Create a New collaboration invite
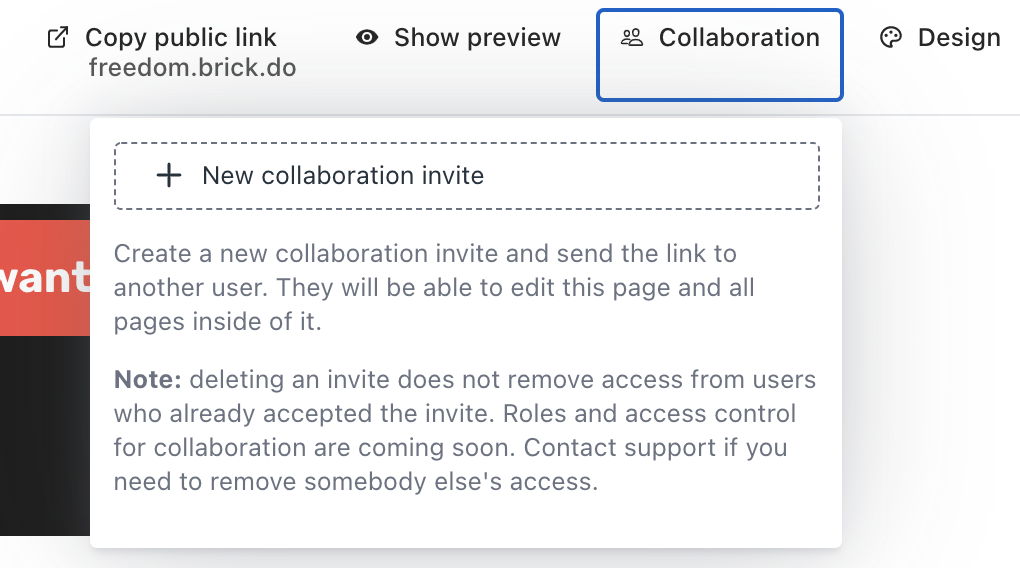This screenshot has height=568, width=1020. [343, 176]
